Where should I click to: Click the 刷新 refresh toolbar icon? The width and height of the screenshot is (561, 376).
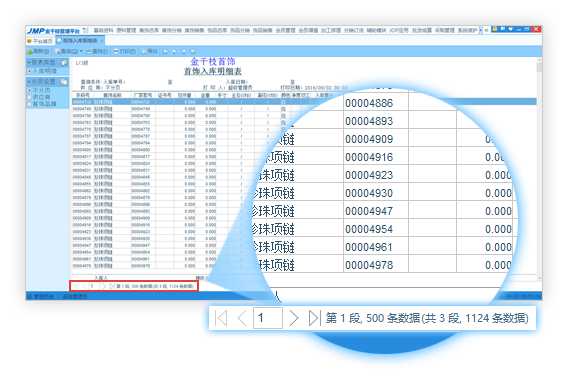coord(30,52)
